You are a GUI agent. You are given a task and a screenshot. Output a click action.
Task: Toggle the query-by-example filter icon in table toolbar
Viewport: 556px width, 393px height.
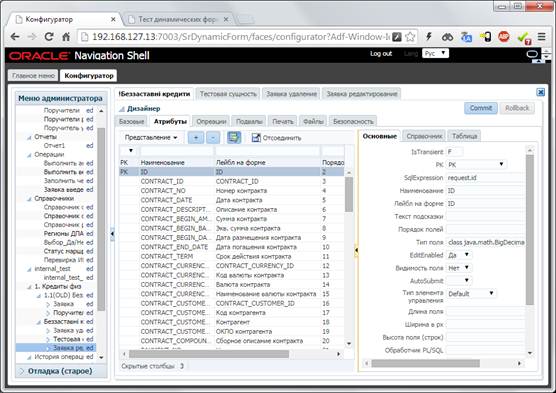click(234, 138)
